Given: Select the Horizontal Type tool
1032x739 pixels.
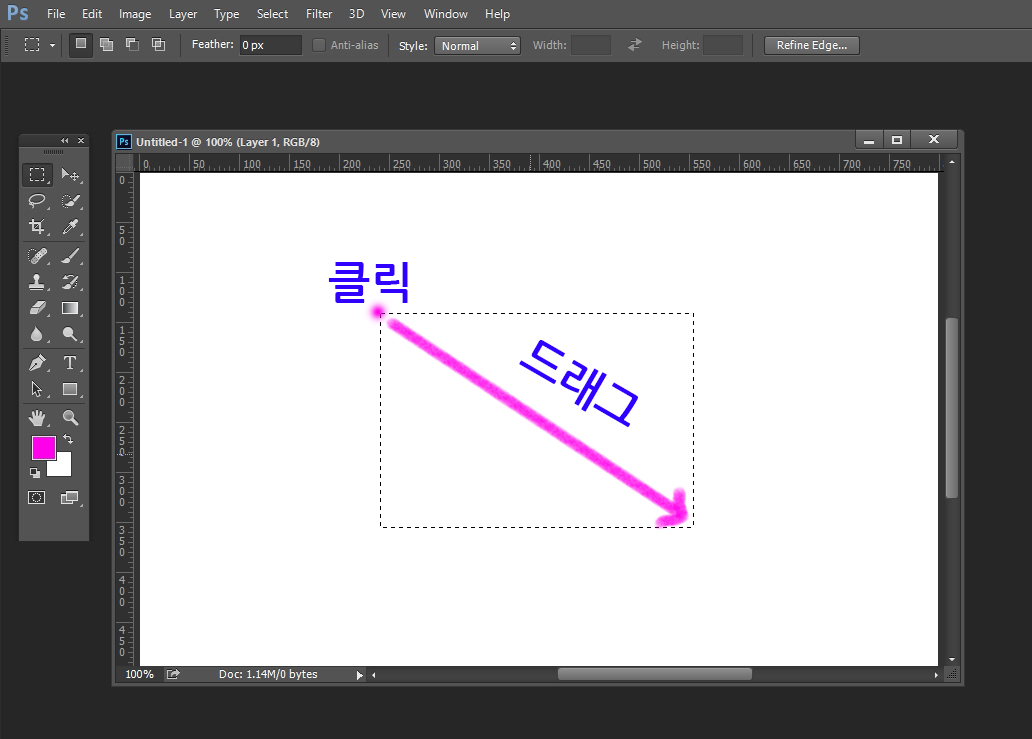Looking at the screenshot, I should coord(70,363).
